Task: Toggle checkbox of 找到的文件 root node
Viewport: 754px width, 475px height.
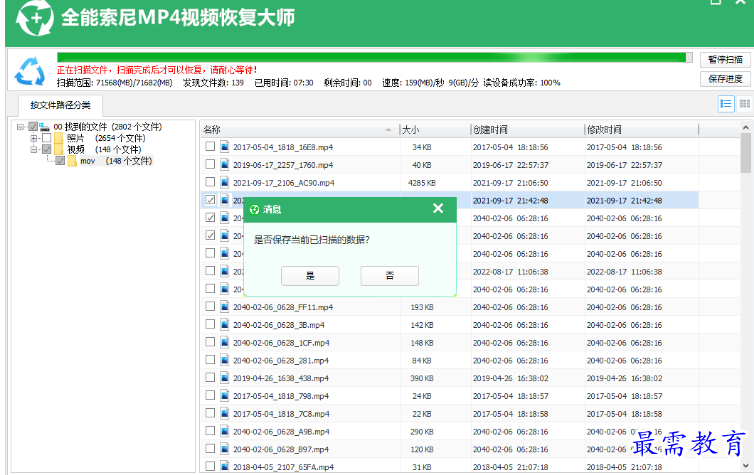Action: click(33, 126)
